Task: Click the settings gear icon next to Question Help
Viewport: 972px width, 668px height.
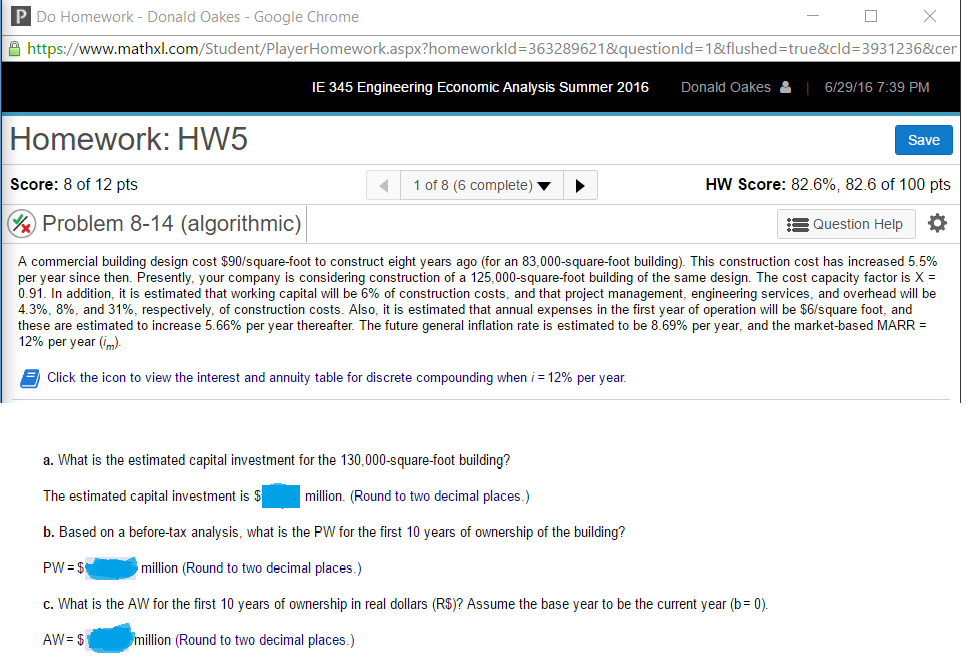Action: [937, 223]
